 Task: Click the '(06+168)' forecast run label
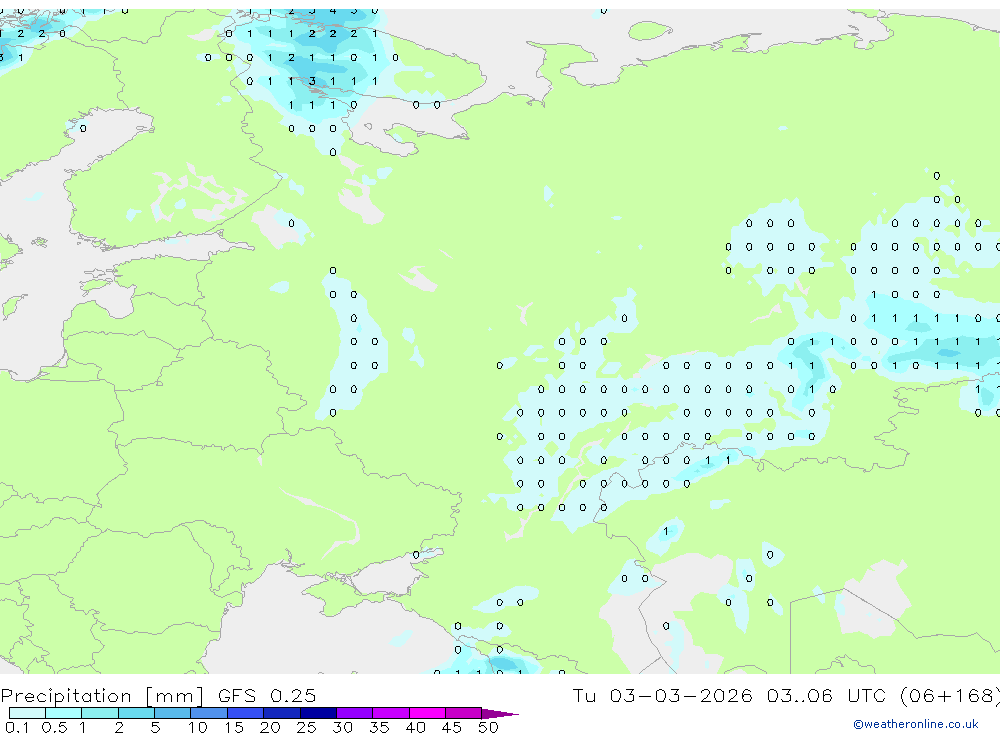click(x=950, y=695)
